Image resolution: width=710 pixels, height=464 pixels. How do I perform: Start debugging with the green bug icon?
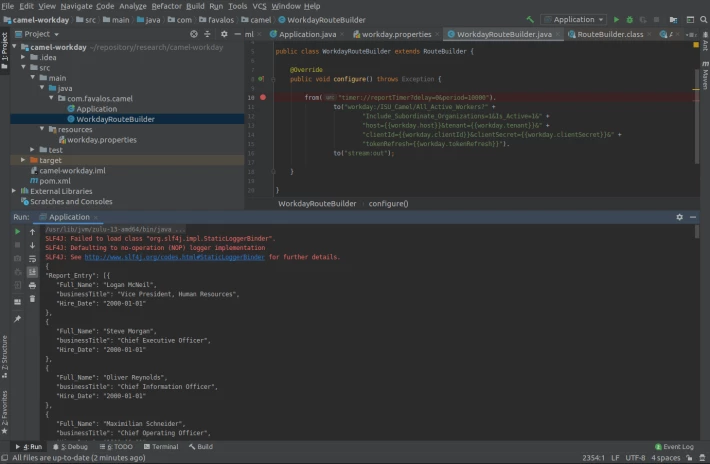(x=629, y=19)
